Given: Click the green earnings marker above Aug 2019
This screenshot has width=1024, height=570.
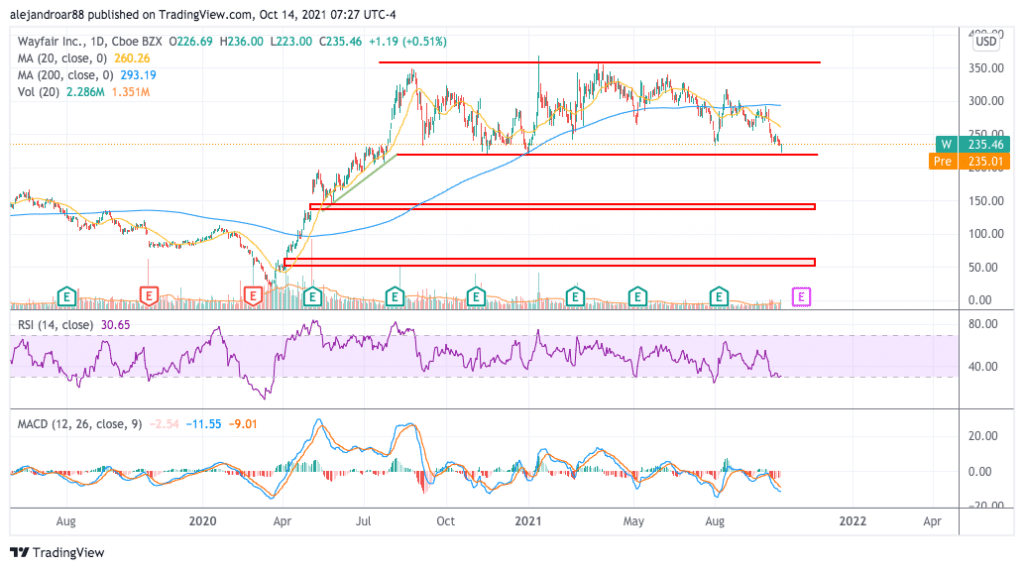Looking at the screenshot, I should point(67,296).
